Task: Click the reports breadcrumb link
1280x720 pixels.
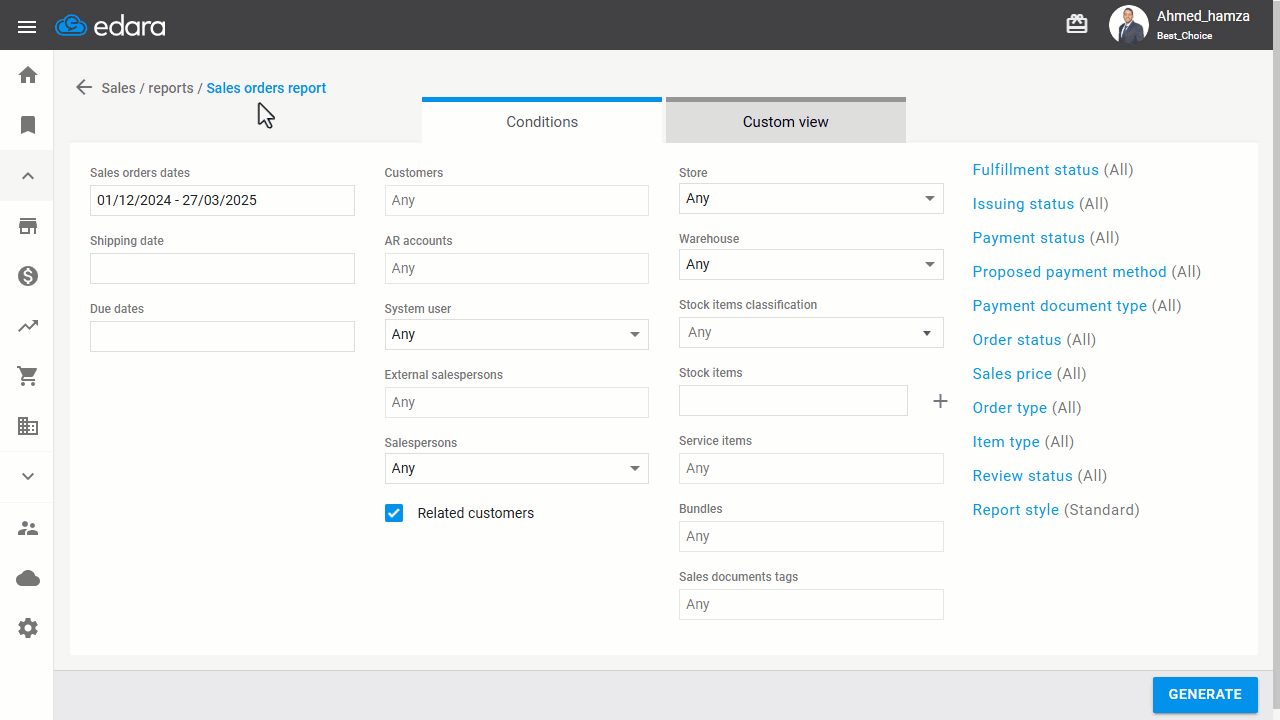Action: (171, 88)
